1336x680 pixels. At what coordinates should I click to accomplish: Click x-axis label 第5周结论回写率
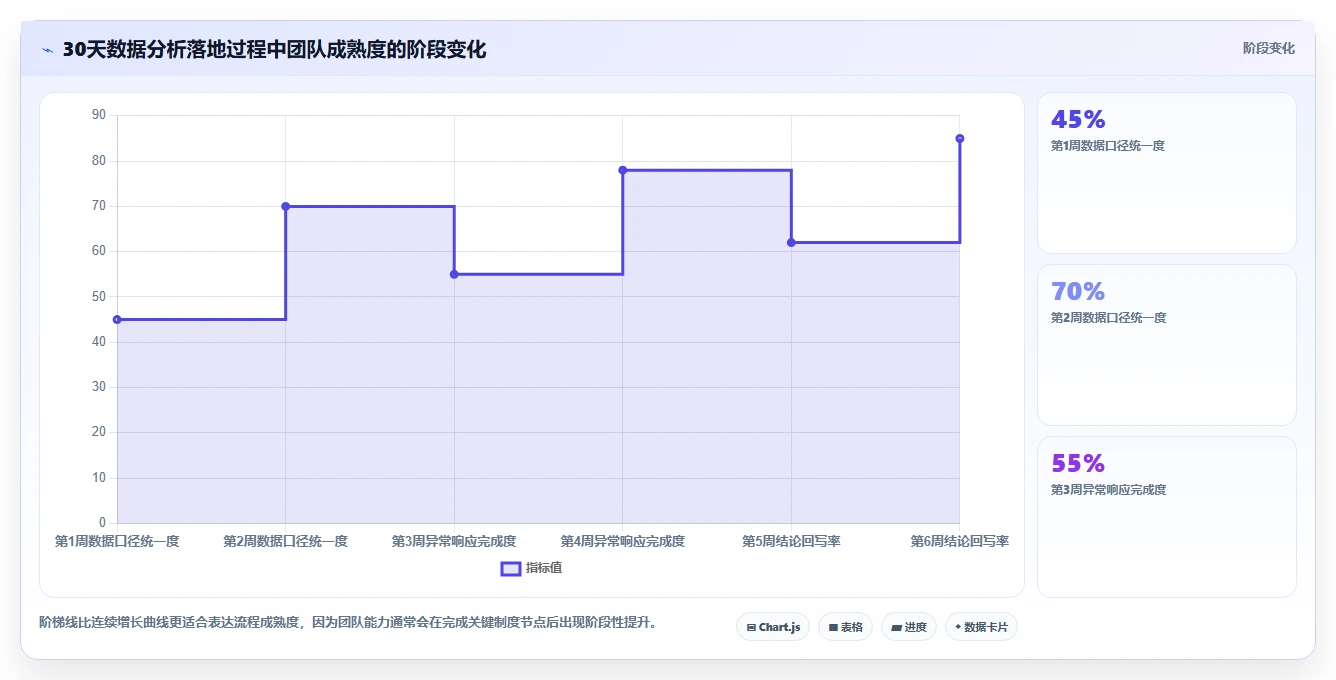point(791,541)
